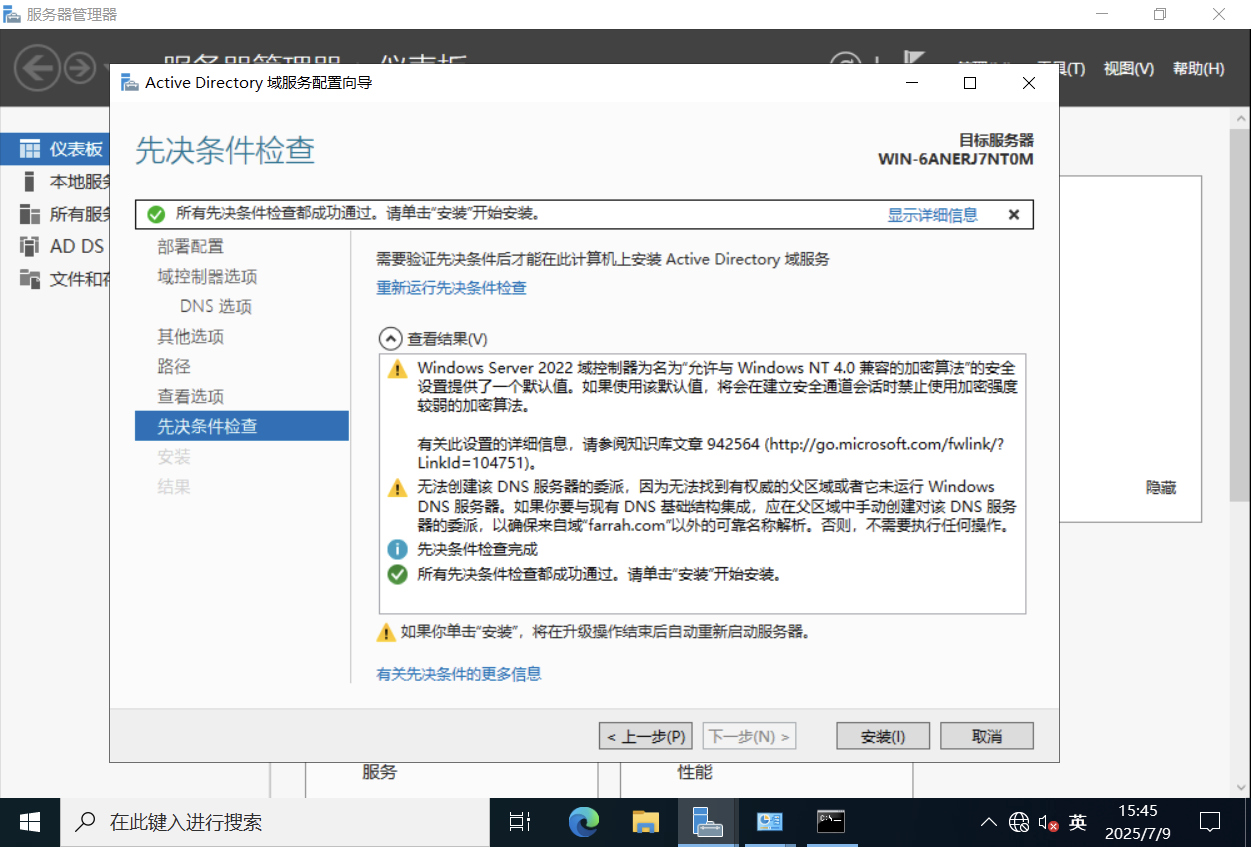Open Microsoft Edge from taskbar

pos(583,822)
